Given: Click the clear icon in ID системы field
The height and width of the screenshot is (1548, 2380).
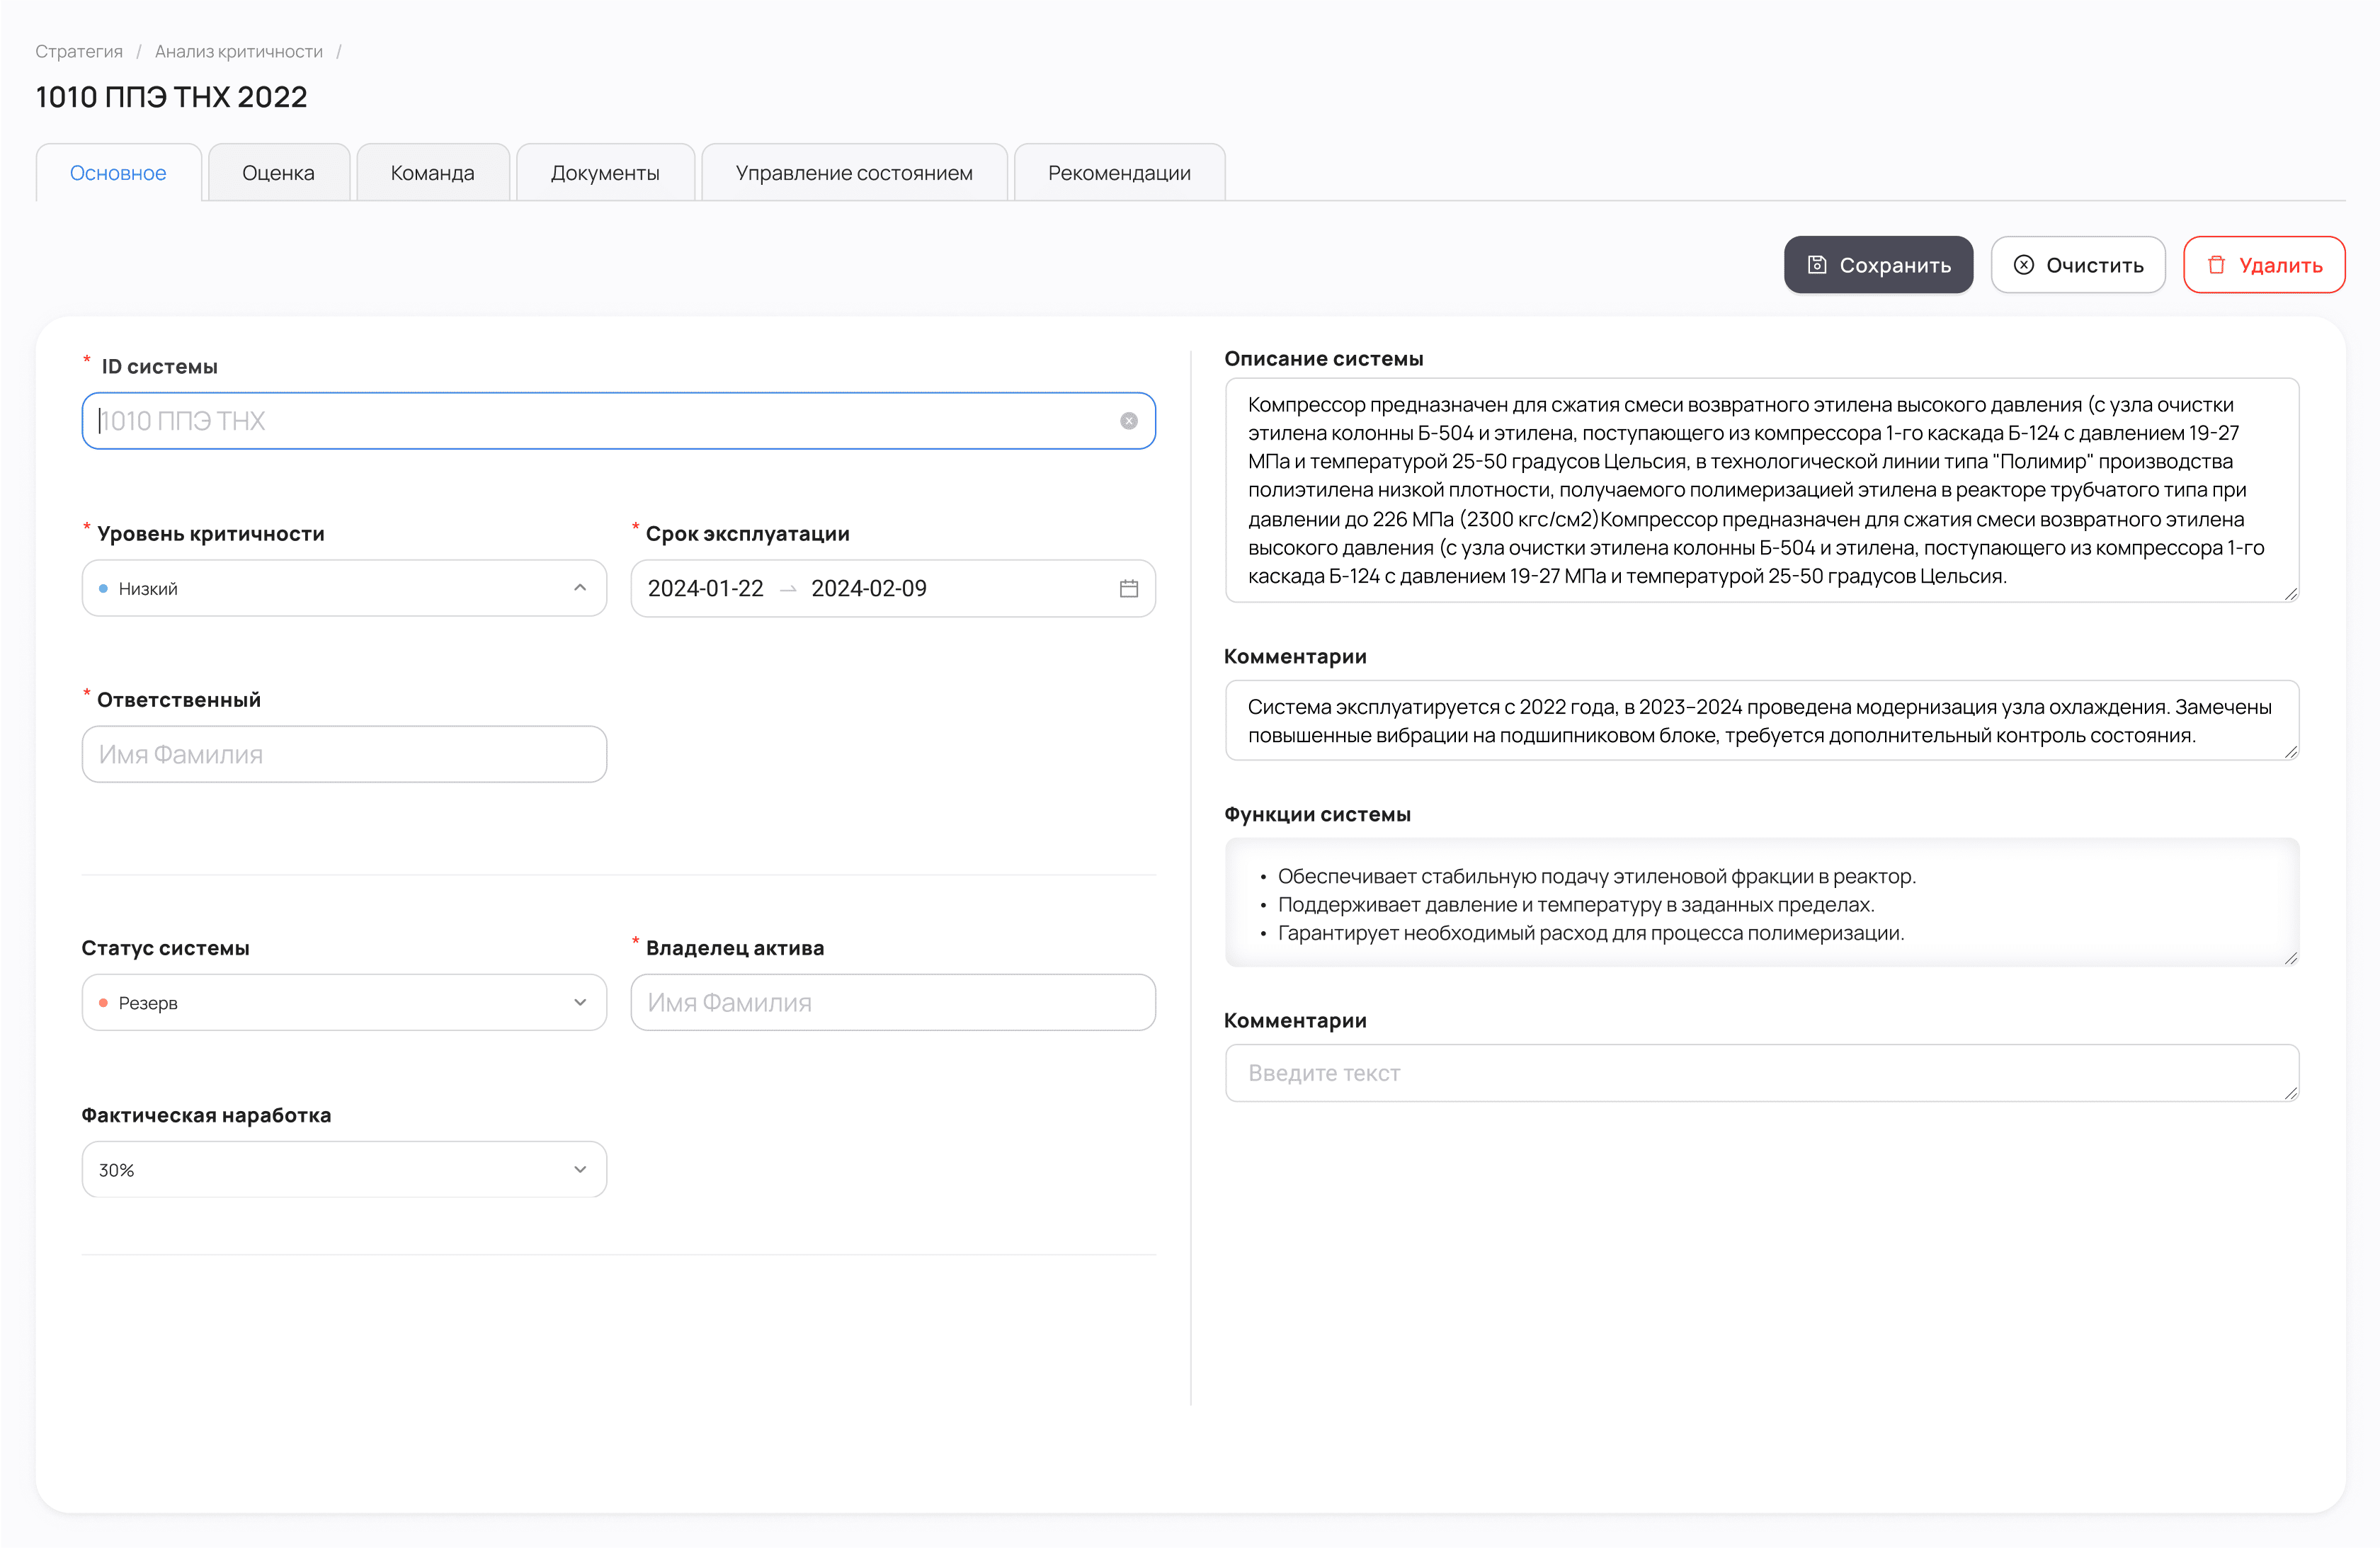Looking at the screenshot, I should (x=1128, y=421).
